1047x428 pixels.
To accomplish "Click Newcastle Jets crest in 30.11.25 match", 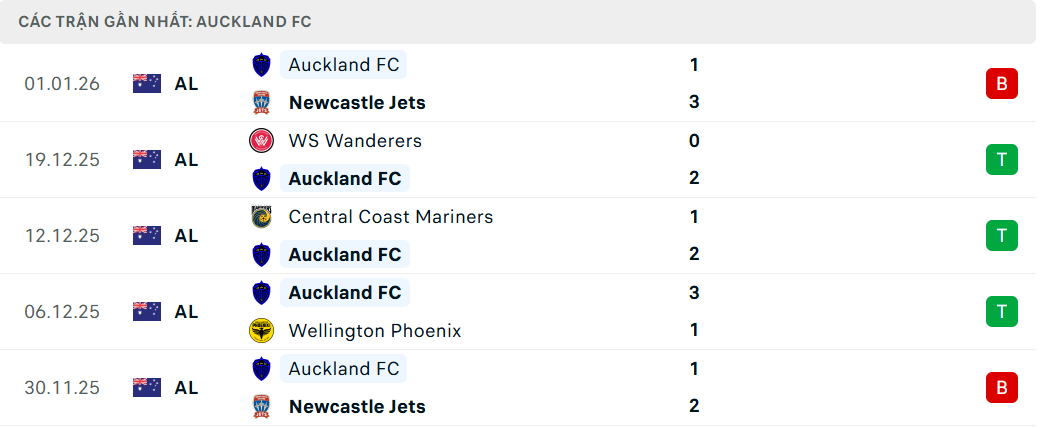I will click(261, 406).
